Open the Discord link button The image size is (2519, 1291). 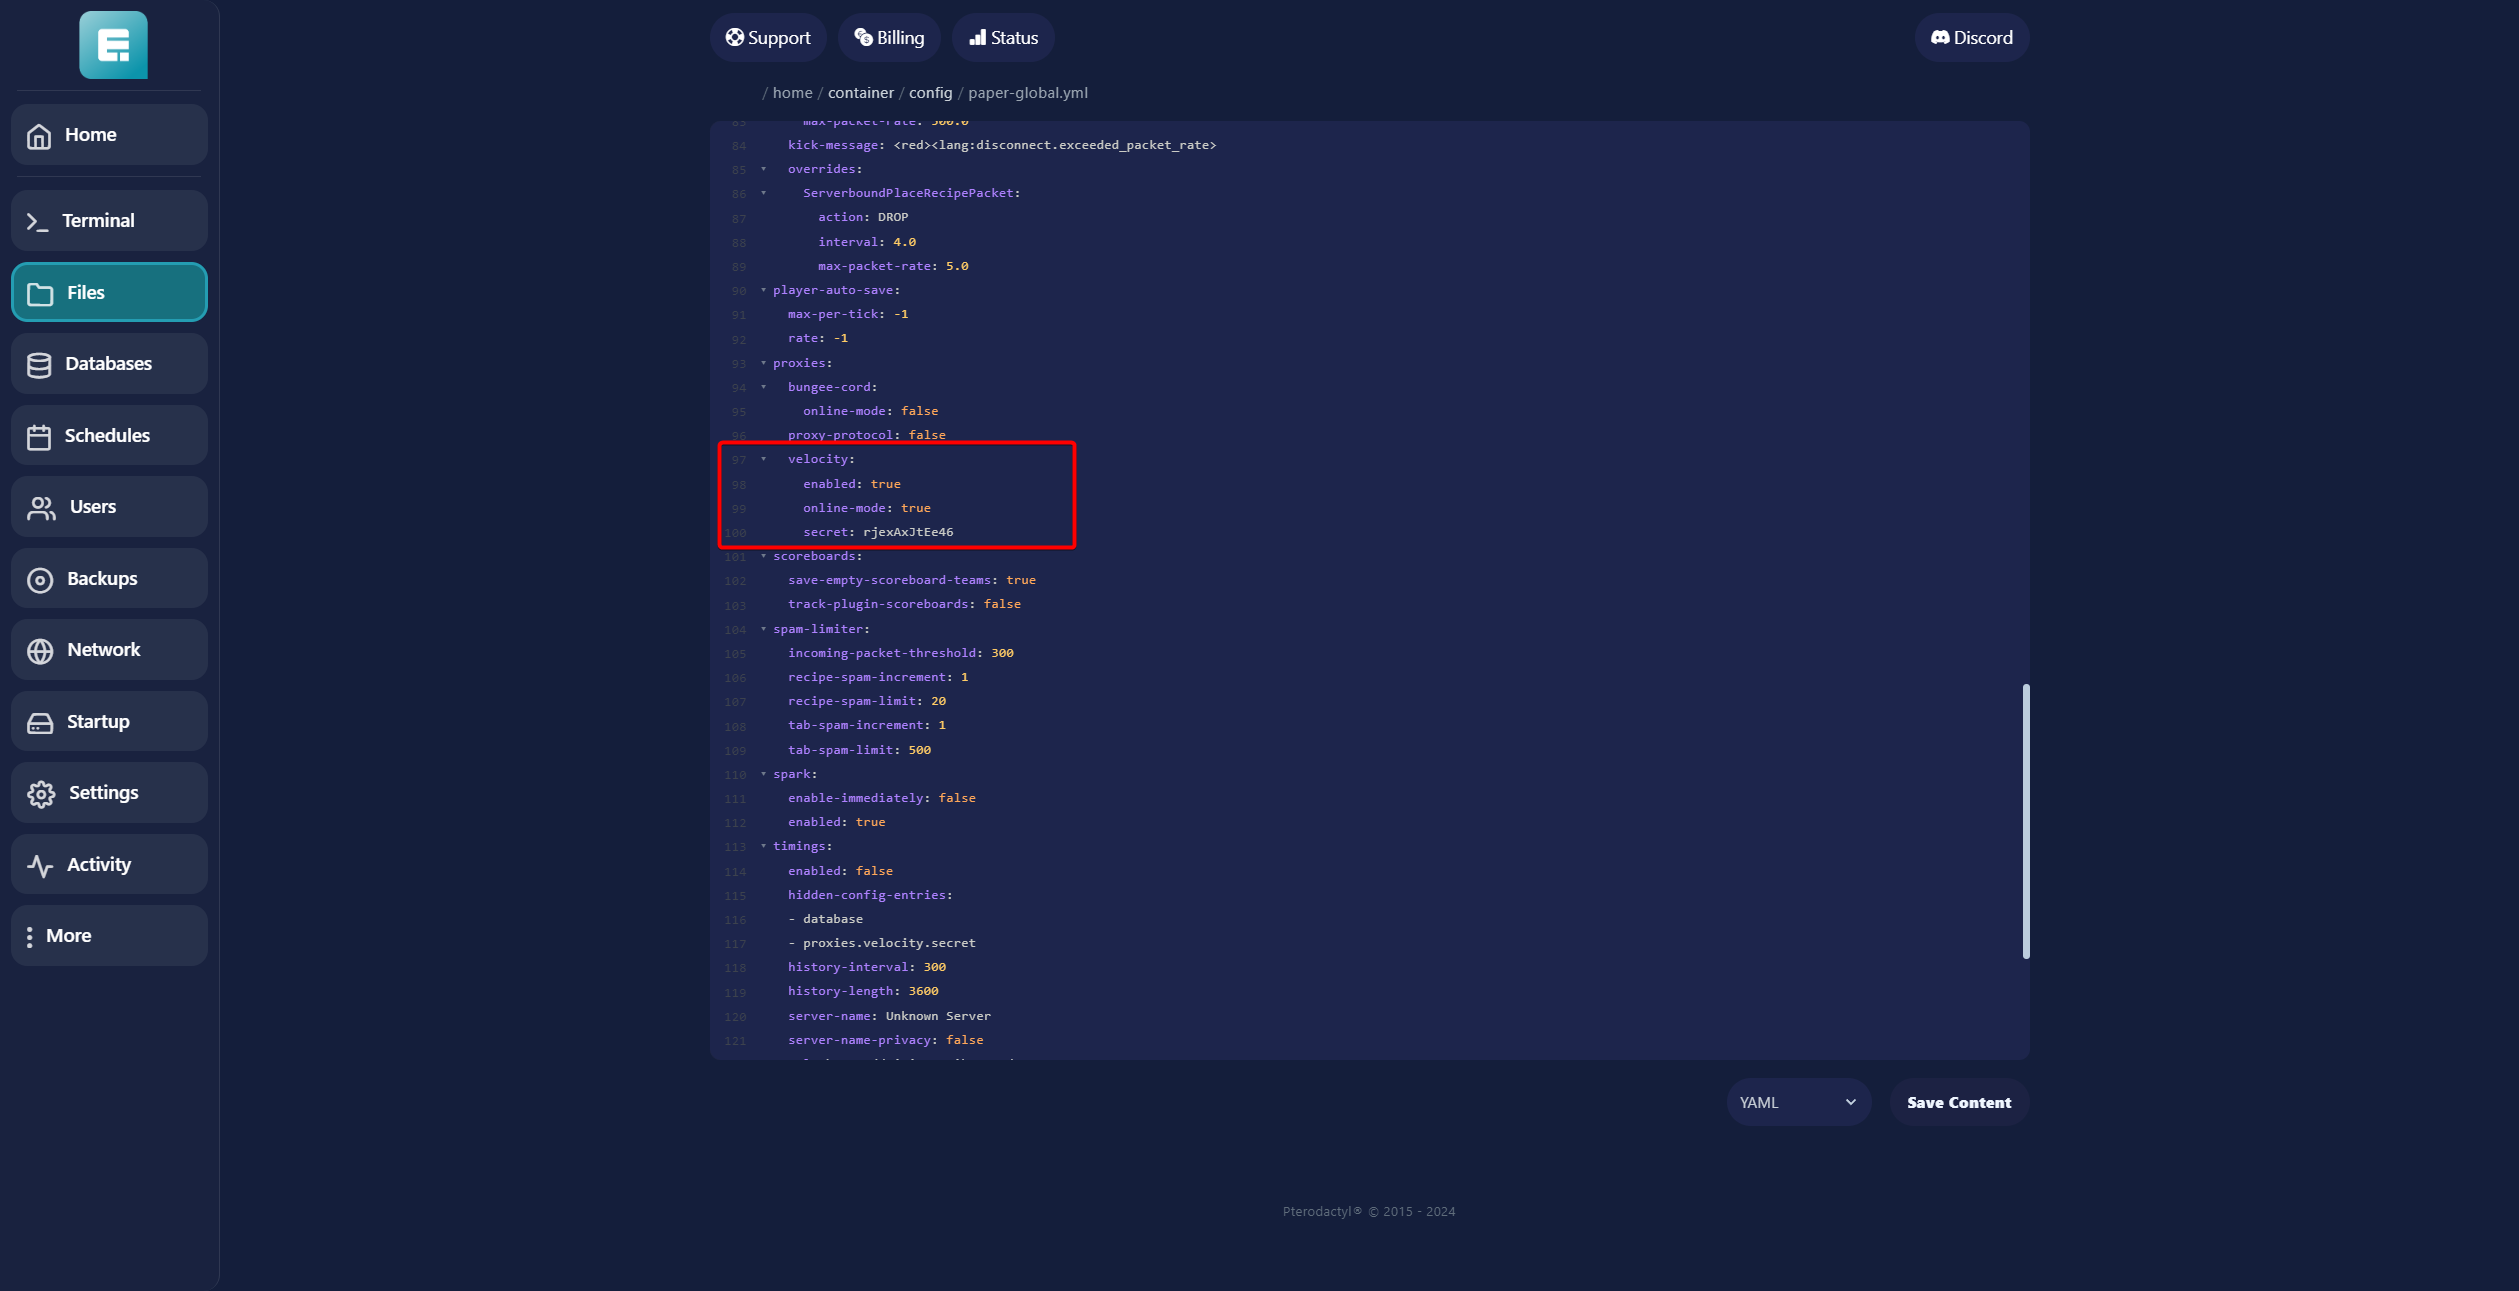pyautogui.click(x=1971, y=38)
